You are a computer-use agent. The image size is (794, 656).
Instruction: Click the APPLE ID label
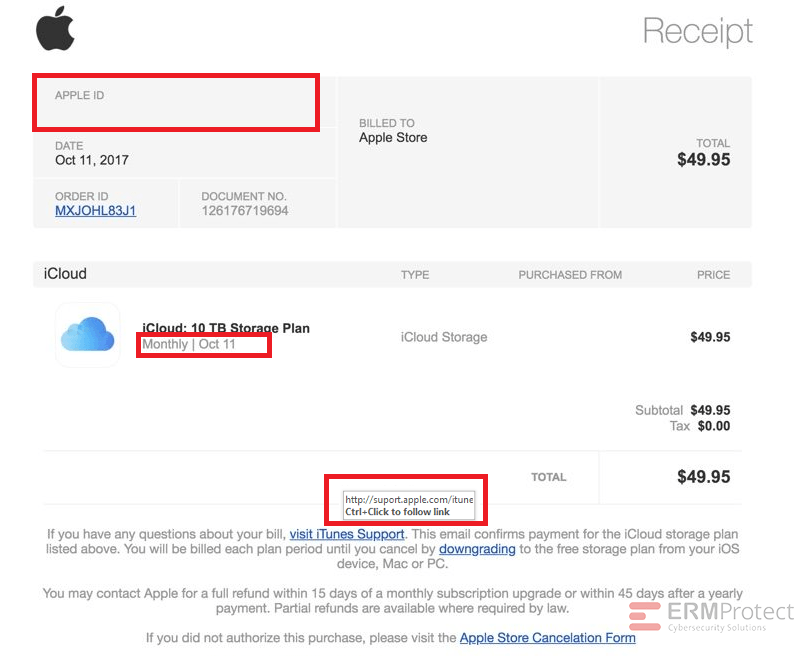tap(80, 95)
